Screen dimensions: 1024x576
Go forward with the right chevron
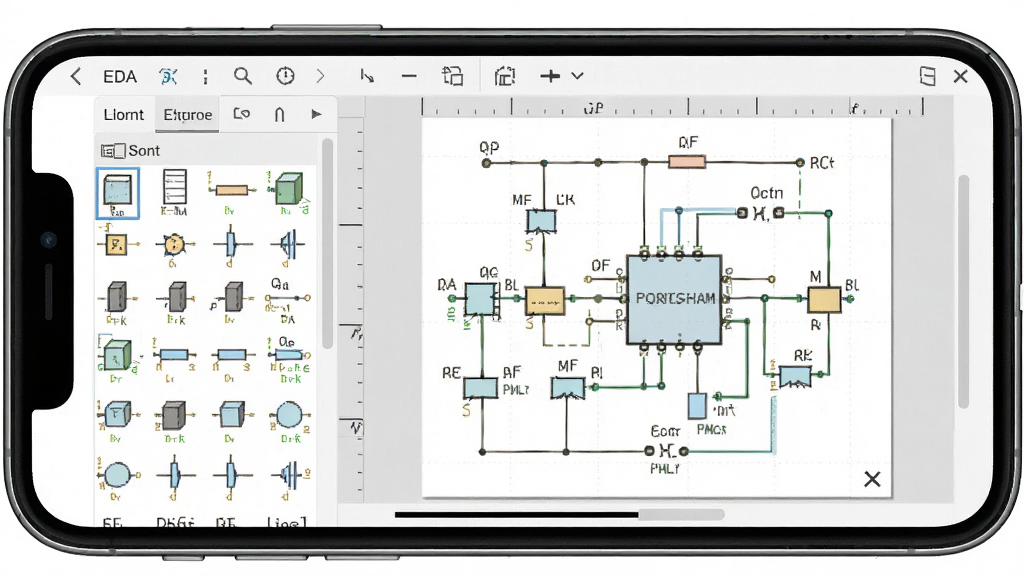[x=320, y=76]
